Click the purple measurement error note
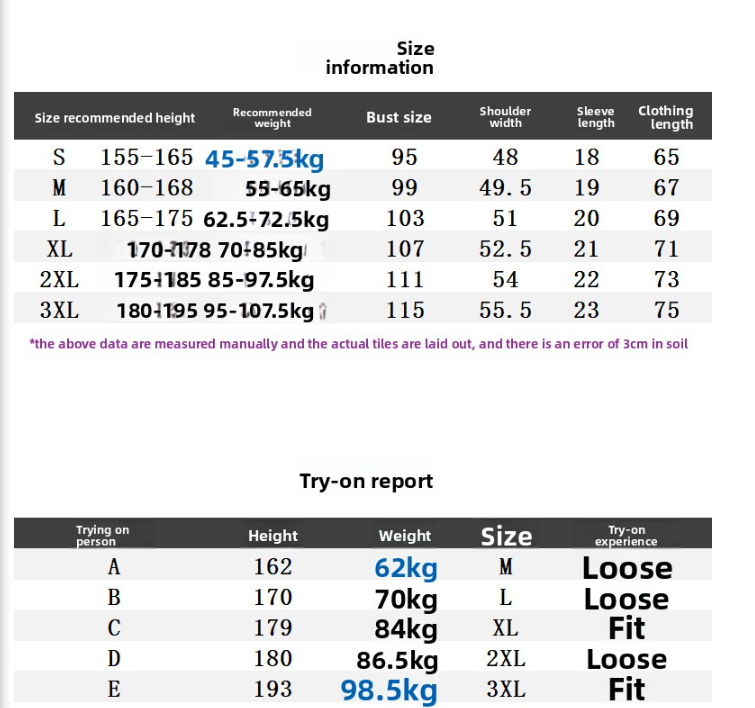 tap(358, 344)
